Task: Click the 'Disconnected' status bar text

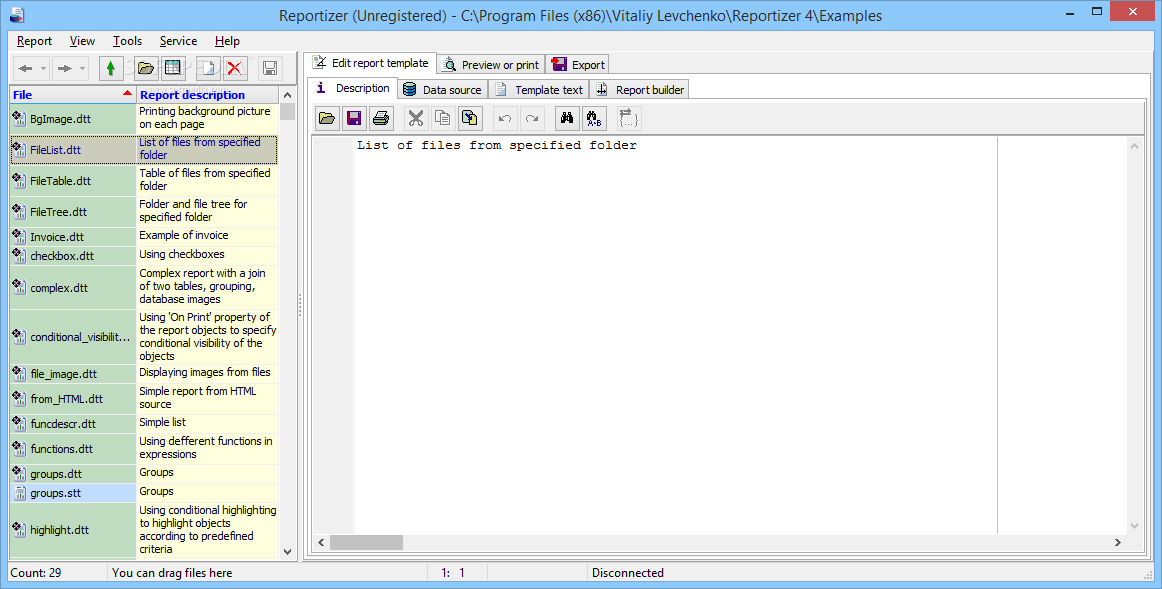Action: (628, 573)
